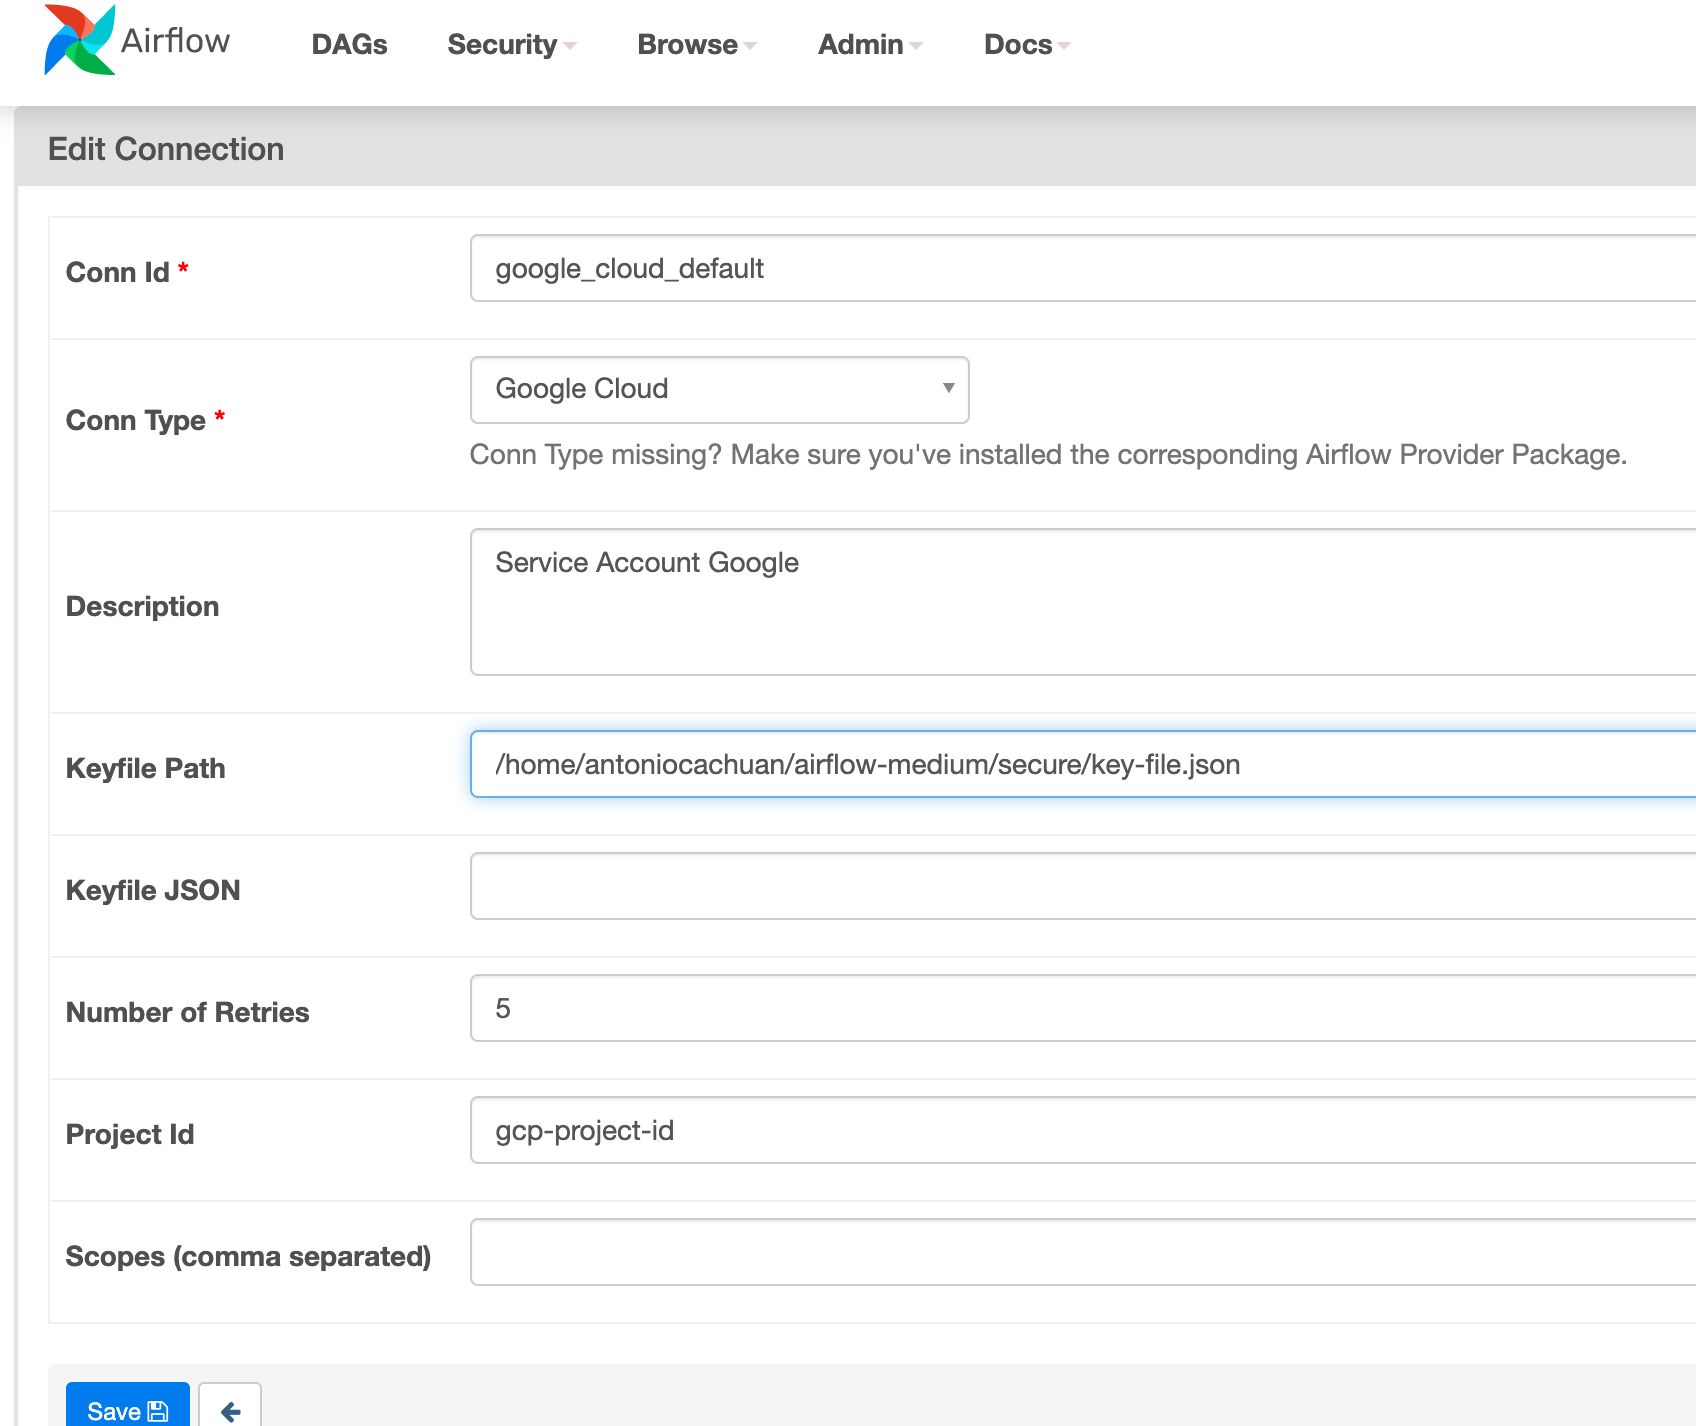1696x1426 pixels.
Task: Click the Description label
Action: (142, 606)
